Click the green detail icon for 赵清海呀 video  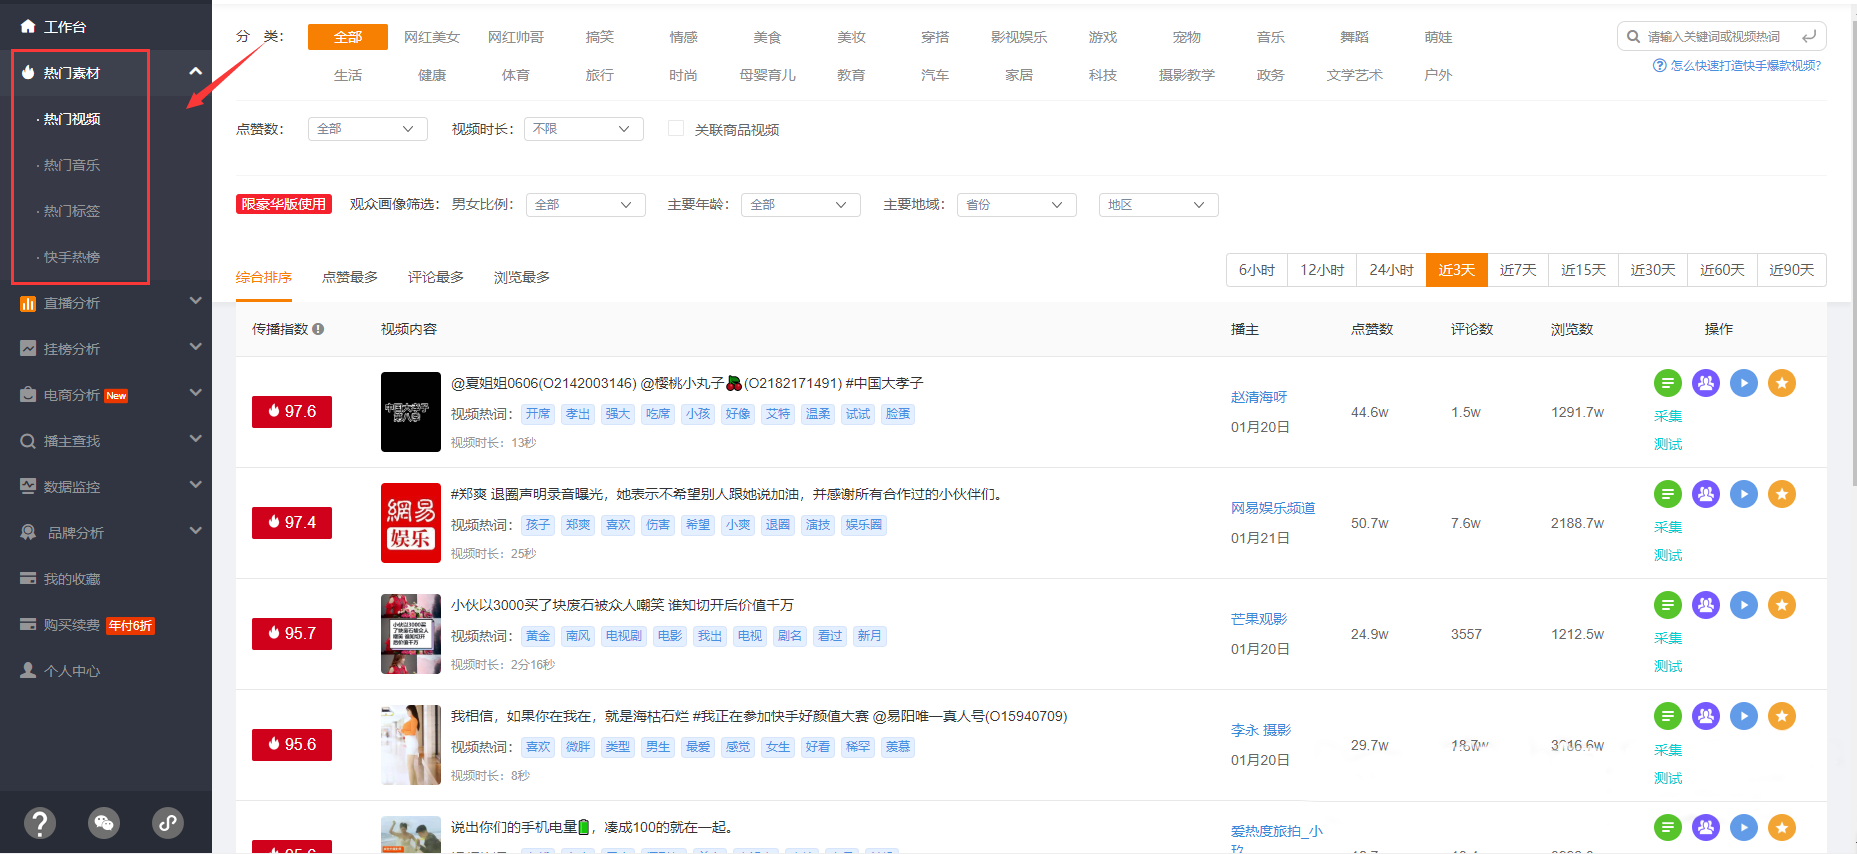point(1667,383)
